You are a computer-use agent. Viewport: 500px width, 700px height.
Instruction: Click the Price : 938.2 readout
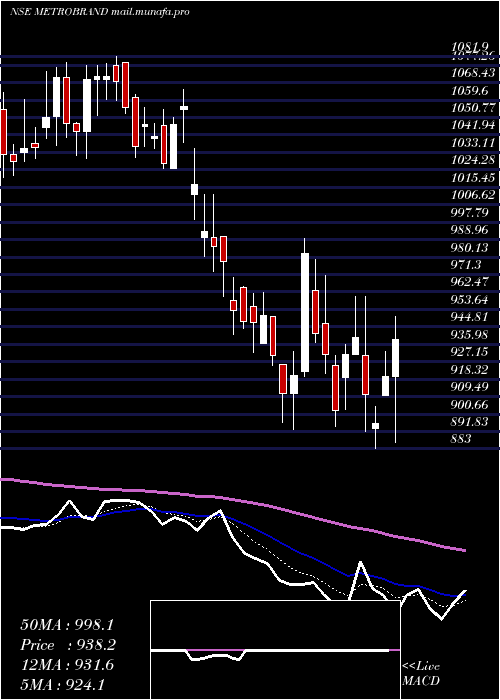pyautogui.click(x=68, y=645)
